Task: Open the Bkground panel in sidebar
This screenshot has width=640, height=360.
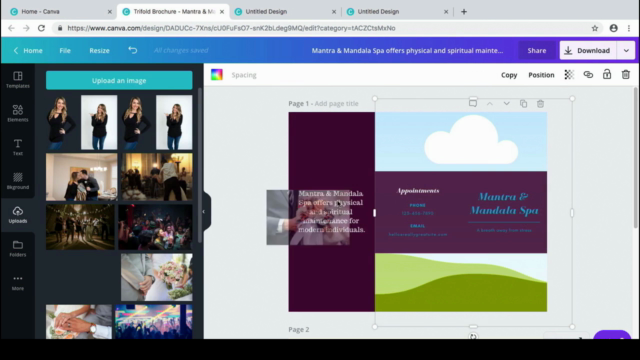Action: pos(18,181)
